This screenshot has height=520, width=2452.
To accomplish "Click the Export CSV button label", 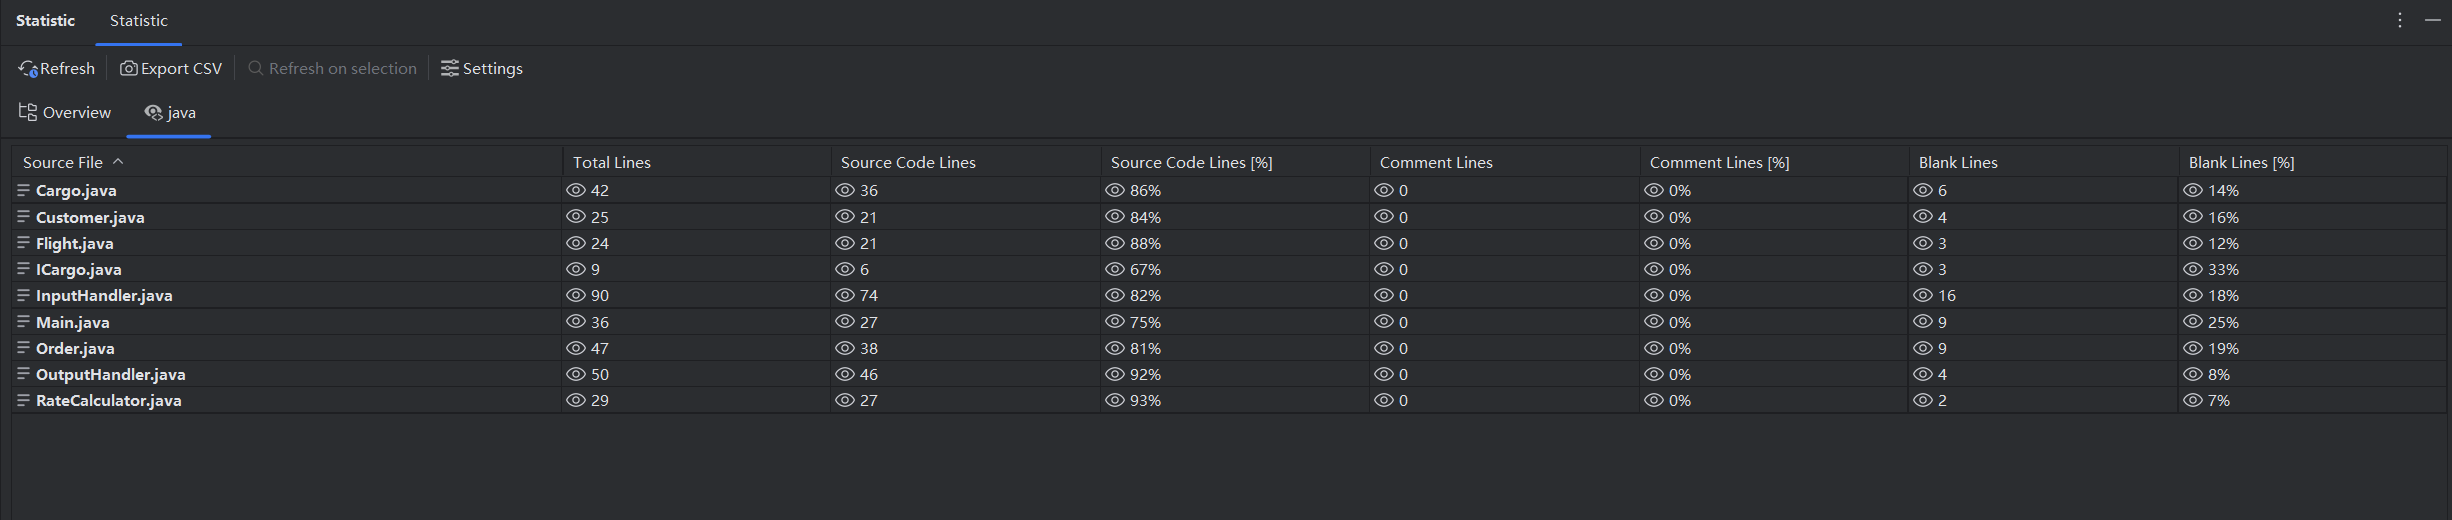I will pyautogui.click(x=181, y=69).
